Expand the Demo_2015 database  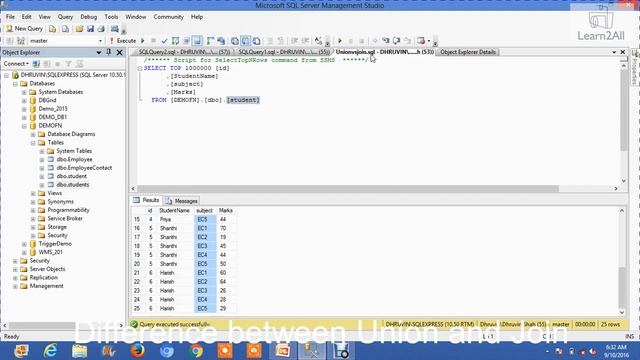(x=24, y=109)
